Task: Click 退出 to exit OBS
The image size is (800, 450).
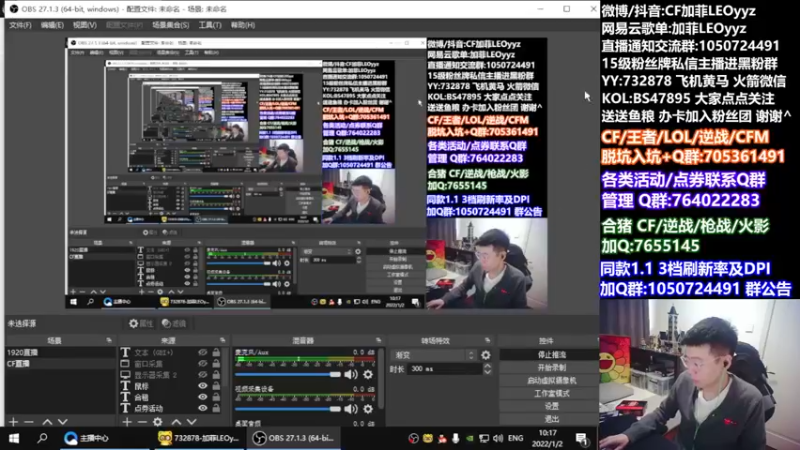Action: coord(551,419)
